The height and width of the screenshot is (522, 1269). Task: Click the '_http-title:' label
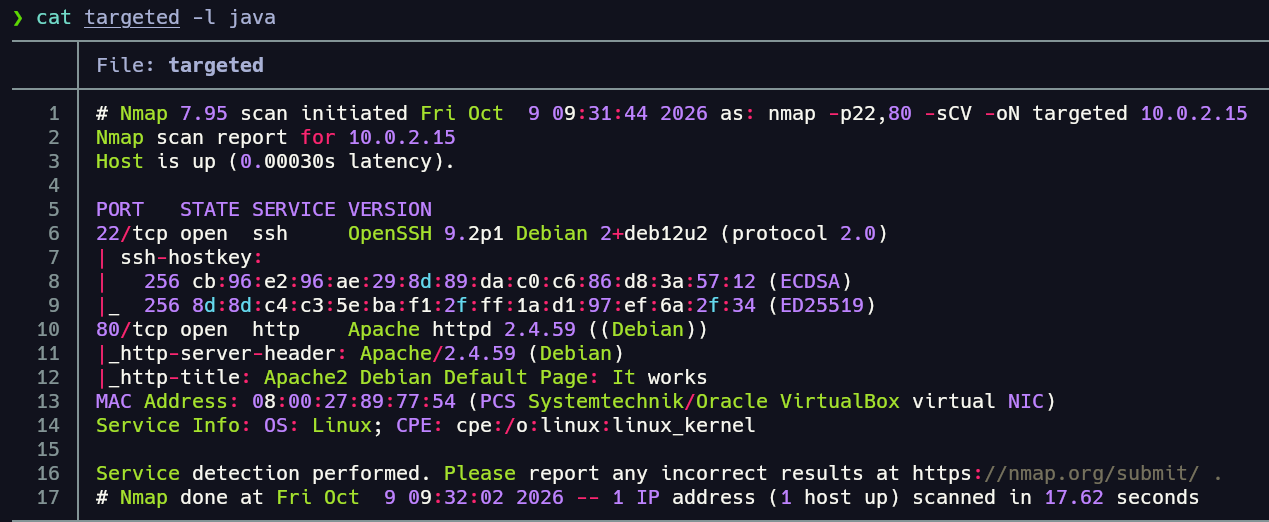click(x=180, y=377)
